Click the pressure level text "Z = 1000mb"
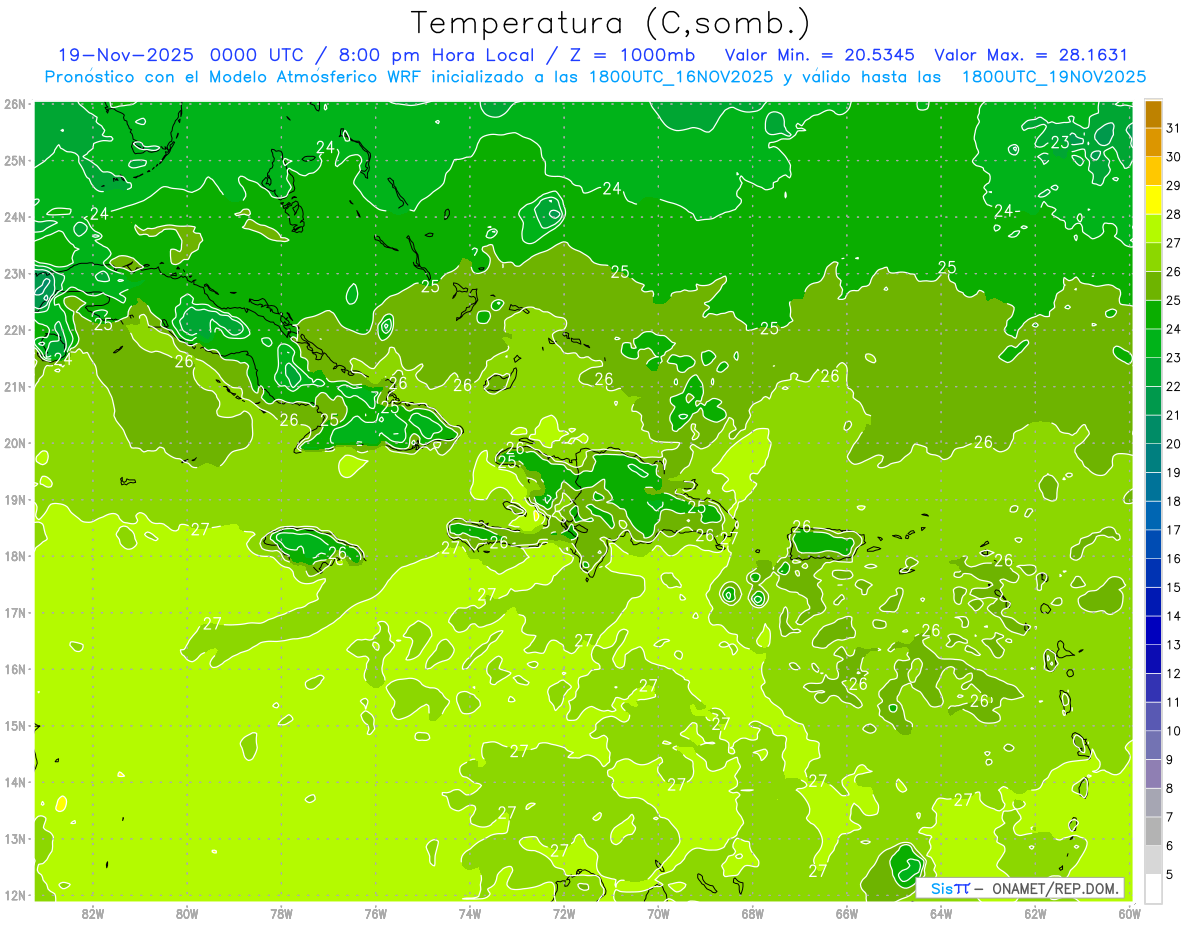 coord(630,55)
